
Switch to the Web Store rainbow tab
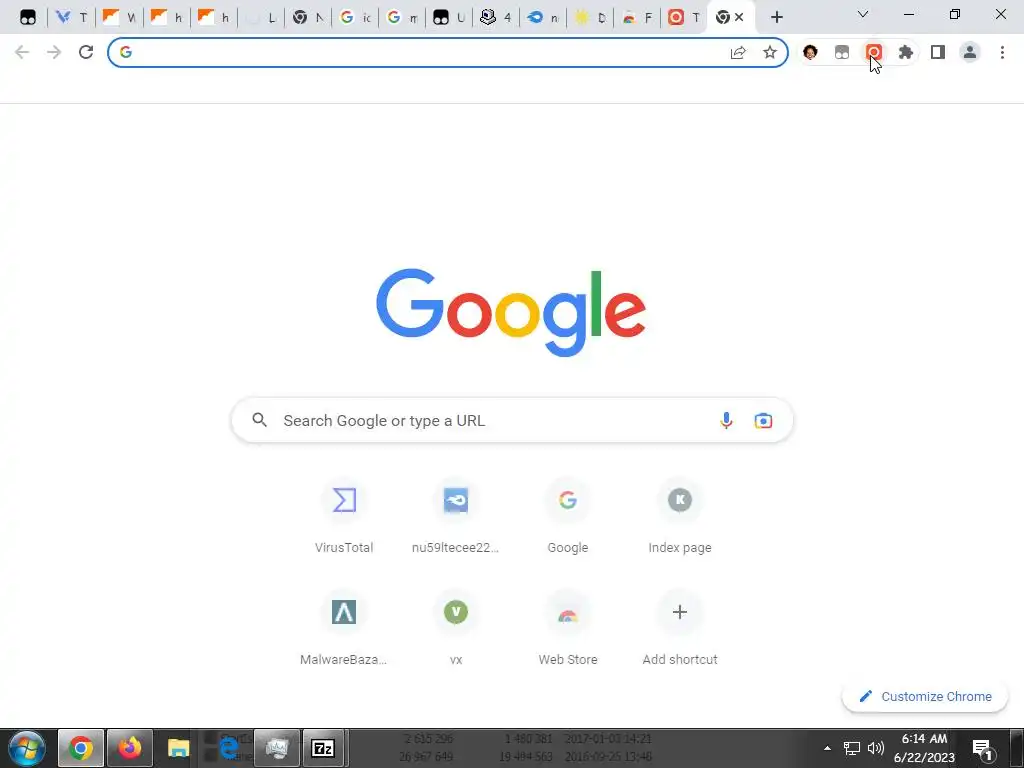coord(637,18)
